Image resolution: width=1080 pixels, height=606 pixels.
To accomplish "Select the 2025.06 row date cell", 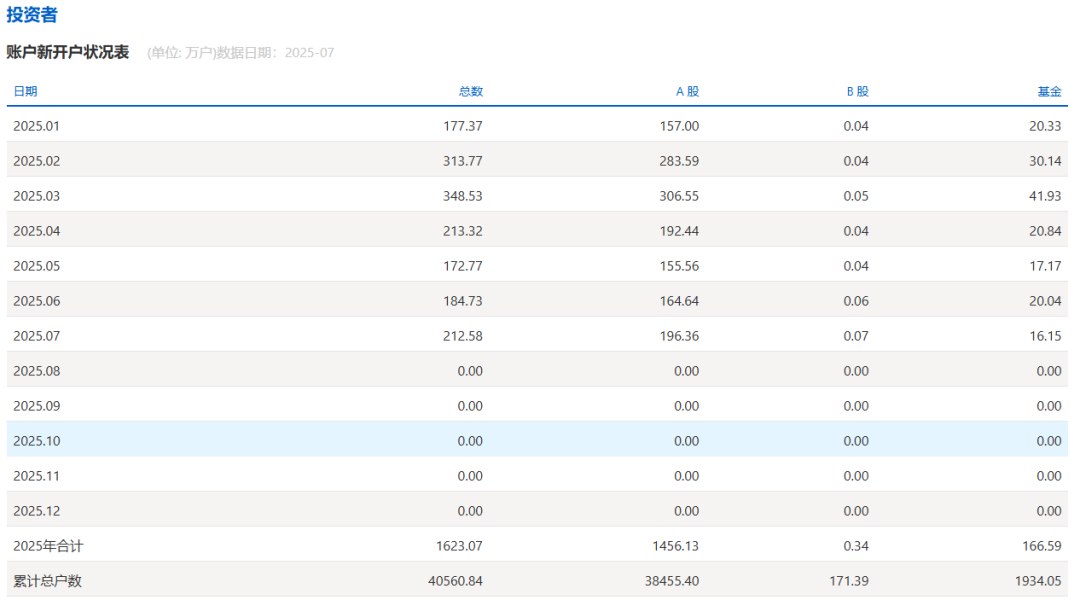I will click(x=37, y=301).
